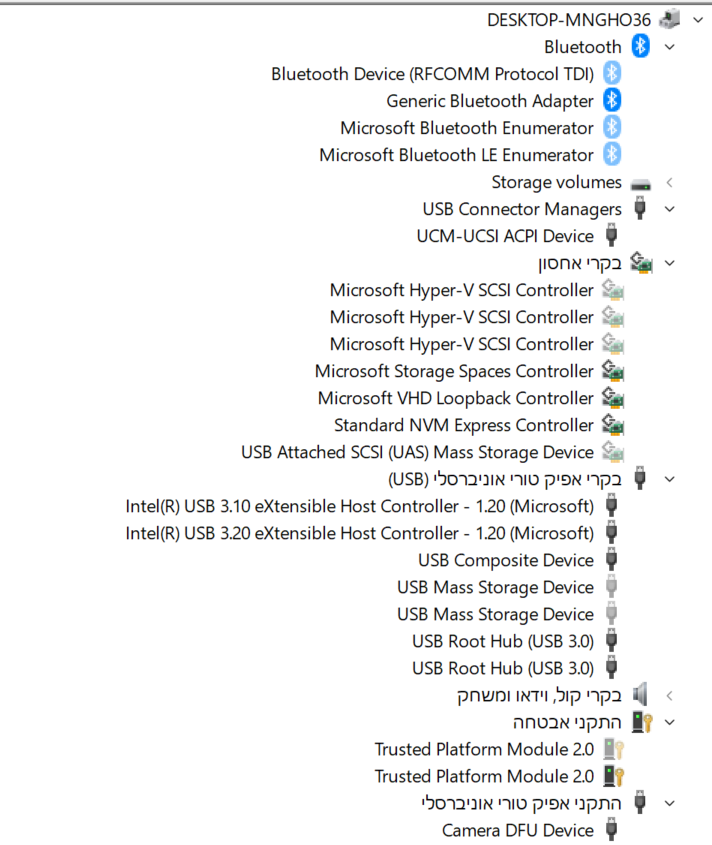
Task: Click the Camera DFU Device icon
Action: (612, 830)
